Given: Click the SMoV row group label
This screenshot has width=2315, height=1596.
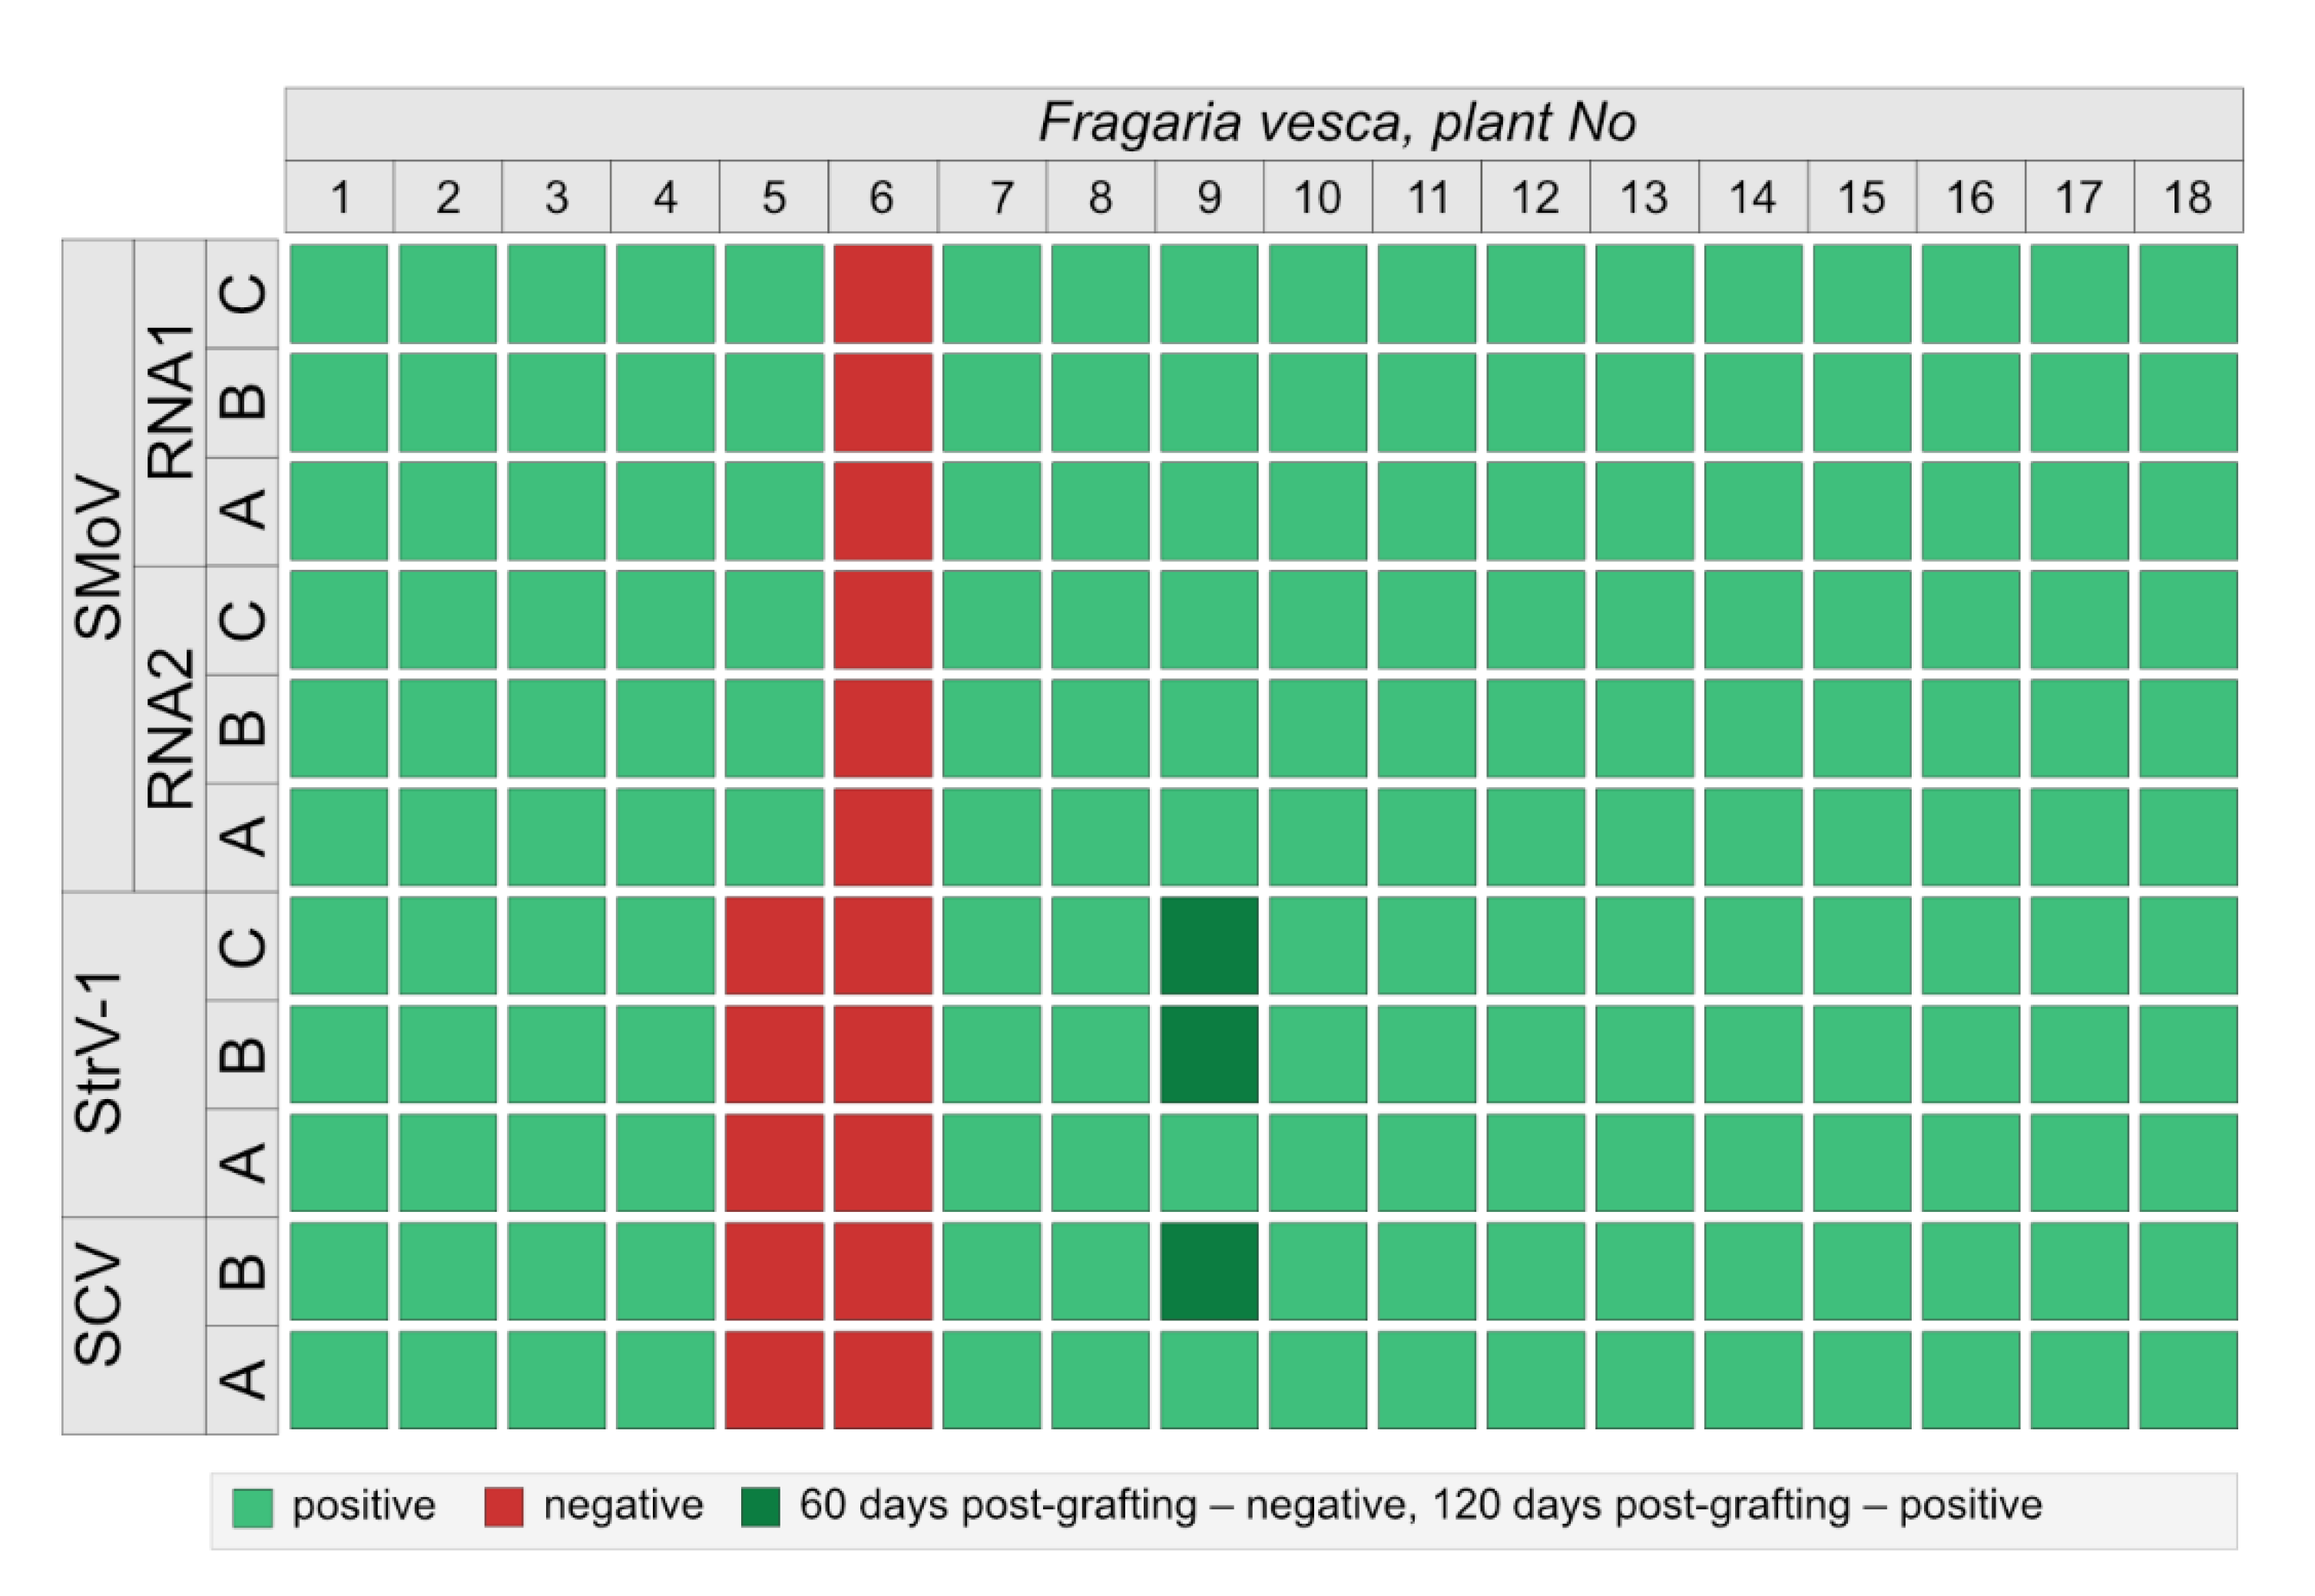Looking at the screenshot, I should (98, 564).
